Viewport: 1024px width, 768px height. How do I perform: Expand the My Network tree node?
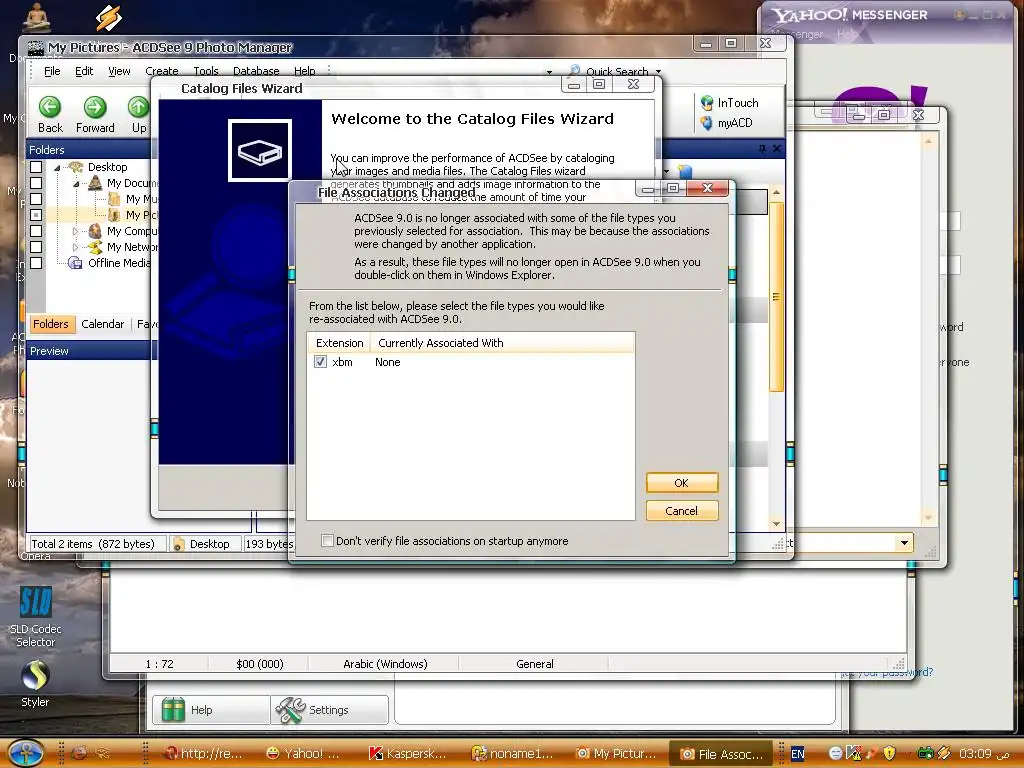point(76,247)
